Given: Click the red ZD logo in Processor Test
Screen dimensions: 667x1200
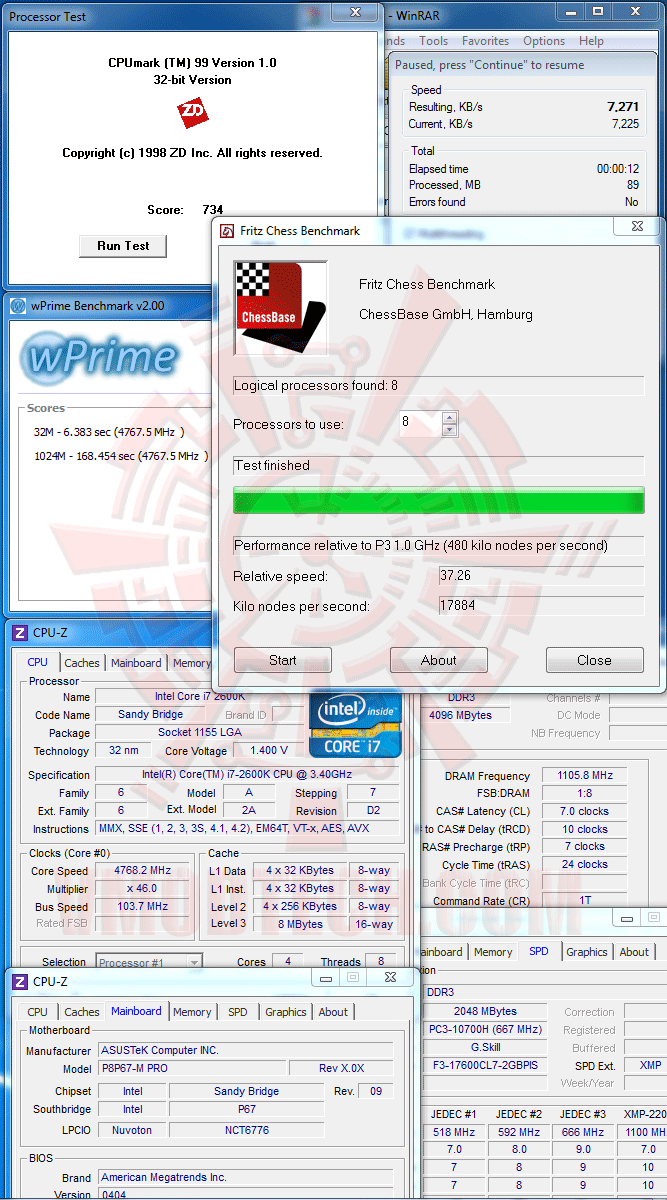Looking at the screenshot, I should pos(193,113).
